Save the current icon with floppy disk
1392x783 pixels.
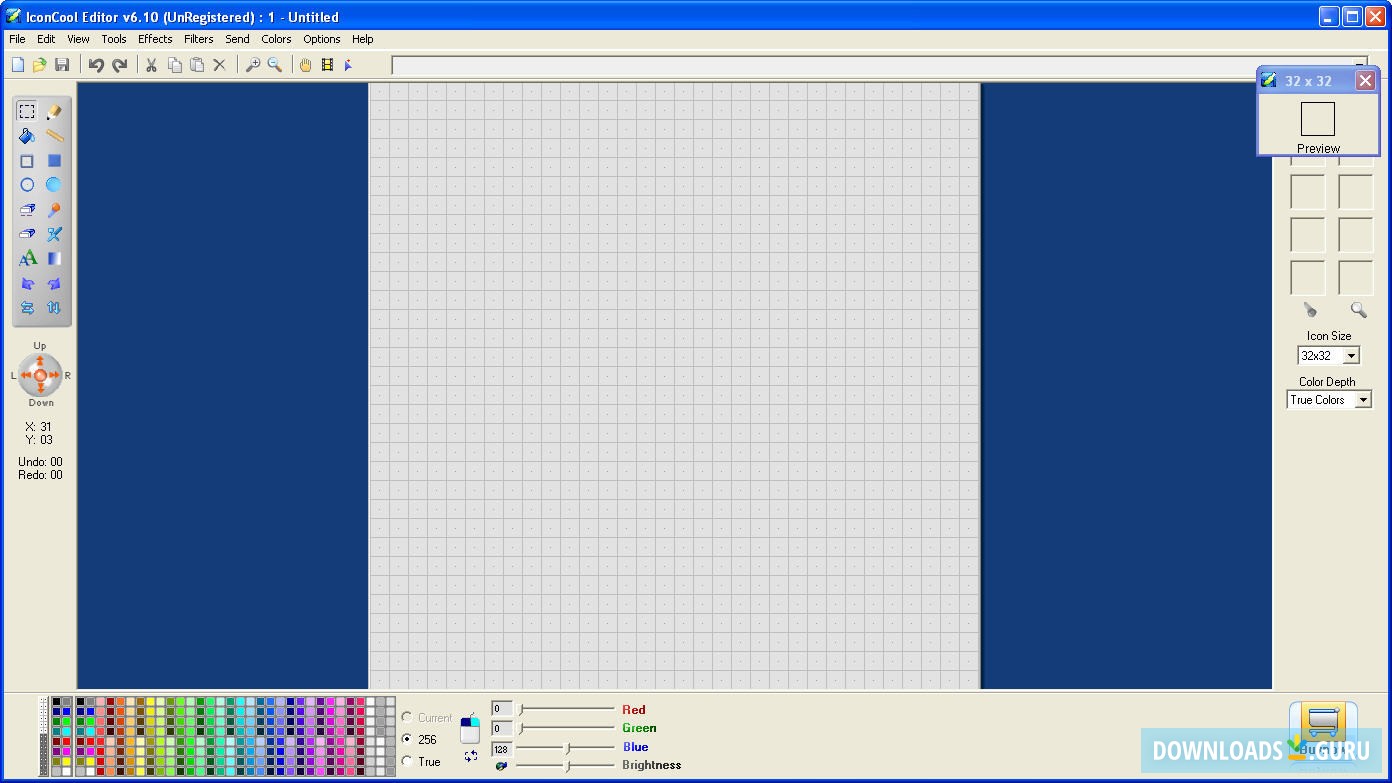(x=62, y=65)
